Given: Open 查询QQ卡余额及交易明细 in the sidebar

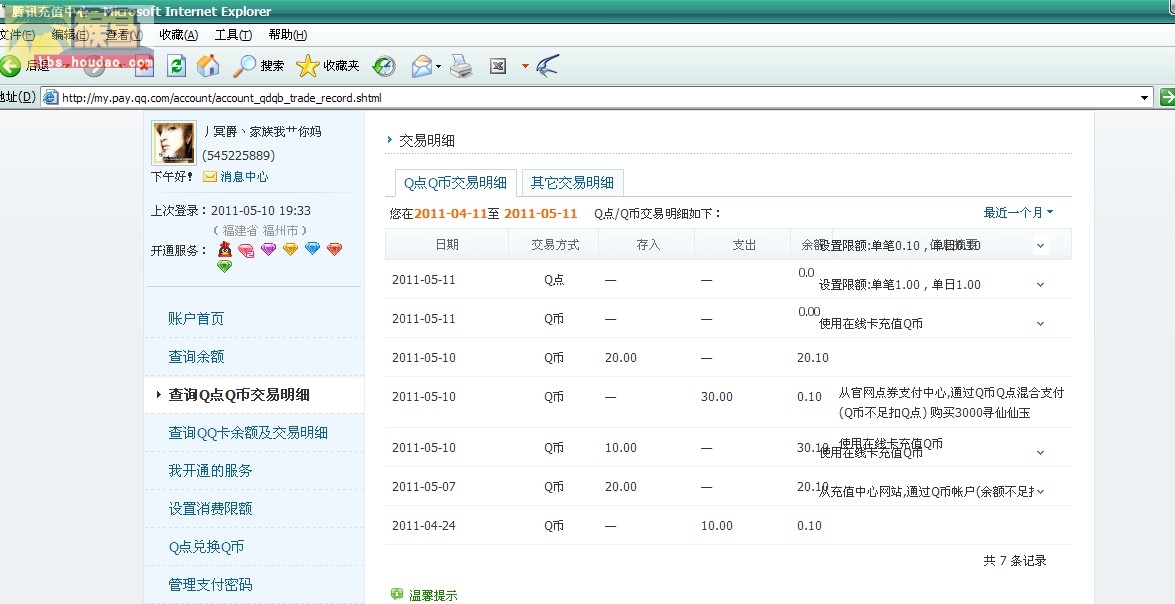Looking at the screenshot, I should pos(248,432).
